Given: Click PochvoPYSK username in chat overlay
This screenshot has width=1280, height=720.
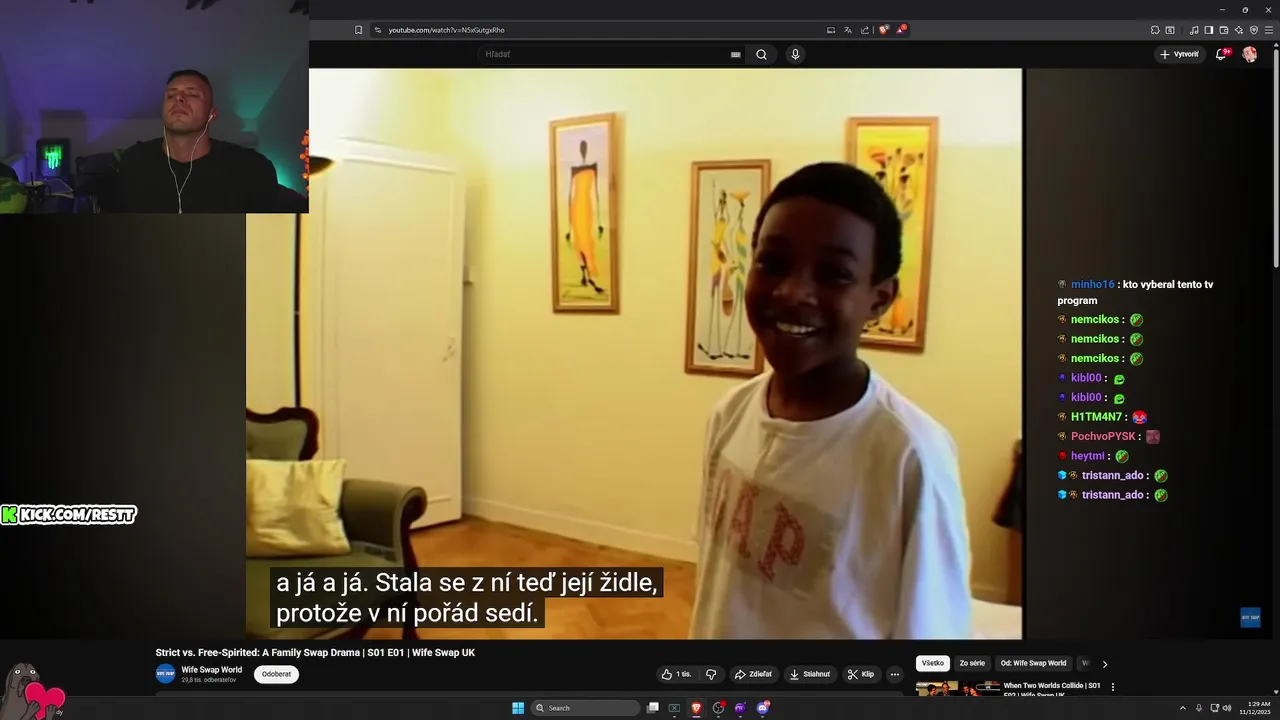Looking at the screenshot, I should (1103, 437).
